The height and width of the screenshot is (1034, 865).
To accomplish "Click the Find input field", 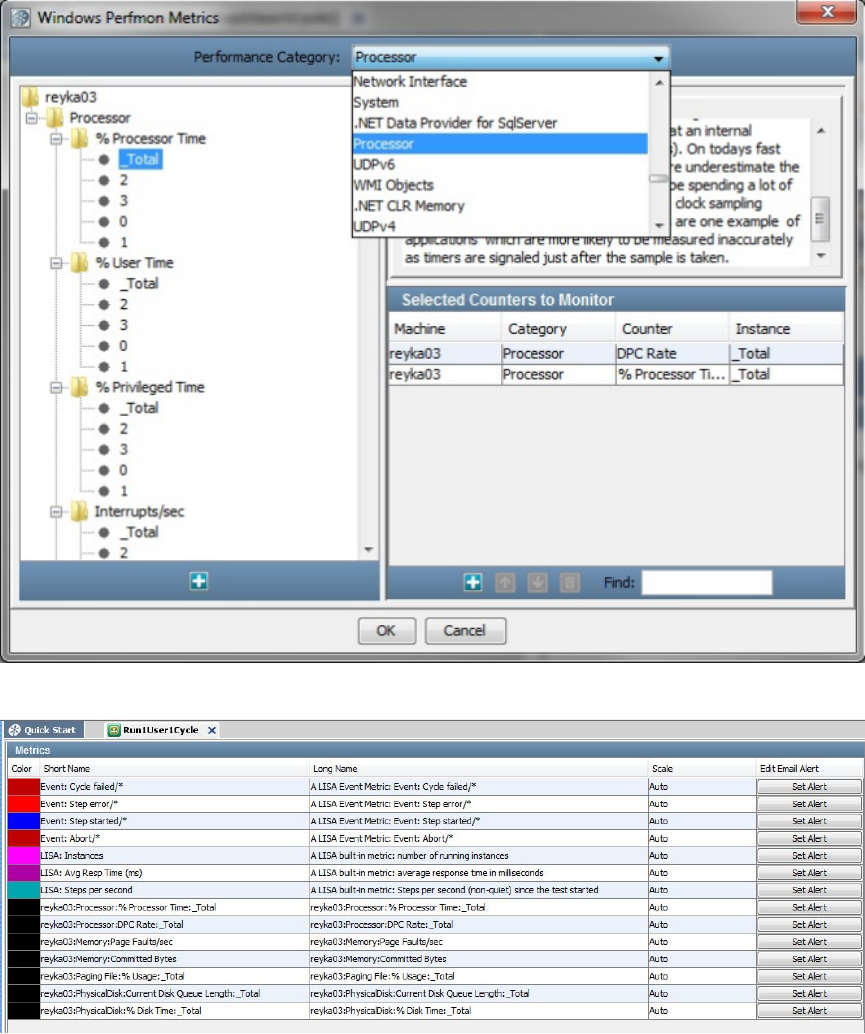I will pos(707,582).
